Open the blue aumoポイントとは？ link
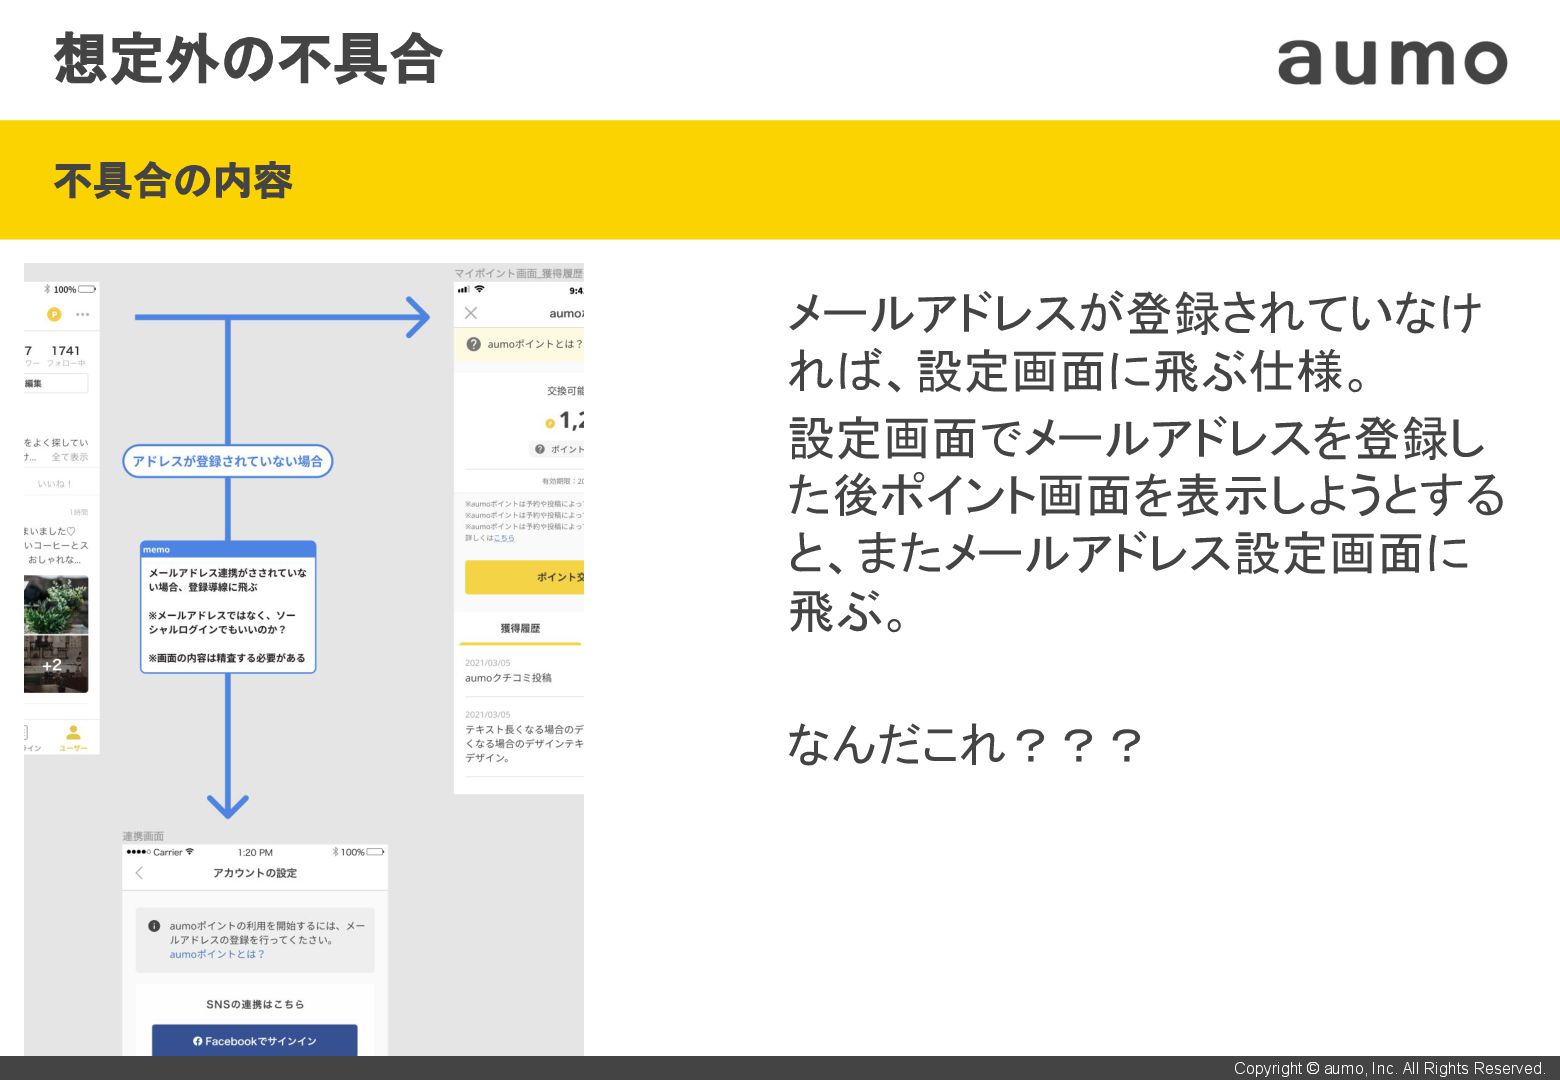The image size is (1560, 1080). pos(217,954)
